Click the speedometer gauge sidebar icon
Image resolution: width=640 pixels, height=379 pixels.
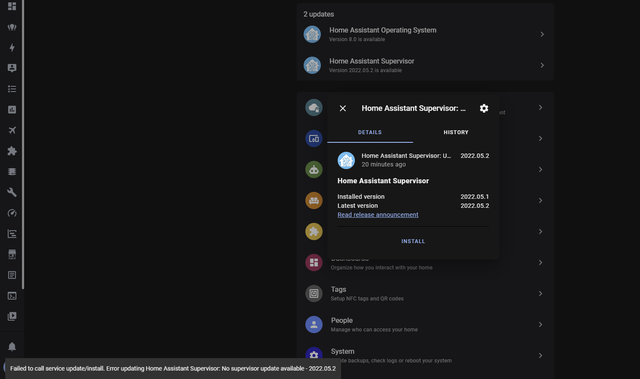click(x=12, y=213)
